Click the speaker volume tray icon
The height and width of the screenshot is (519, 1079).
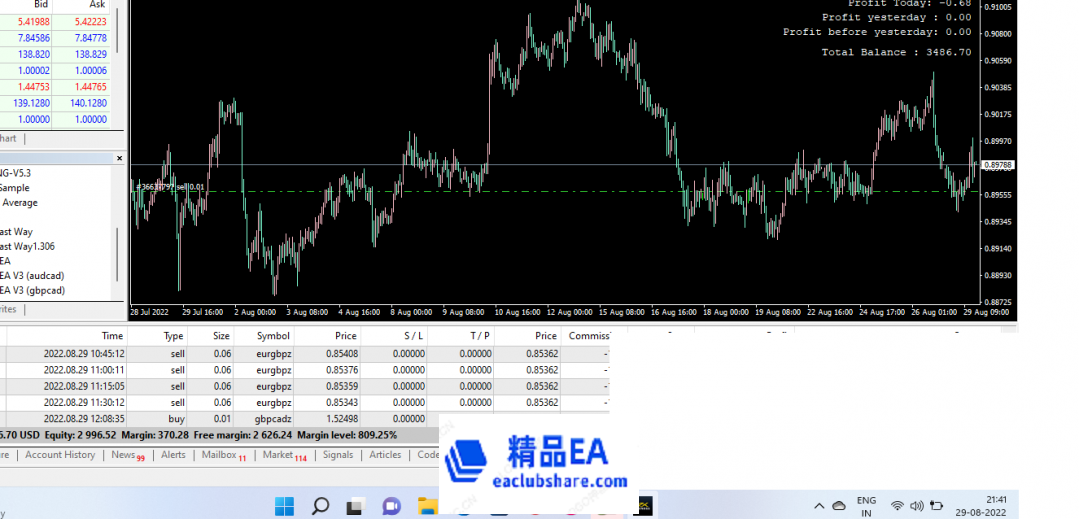(x=916, y=506)
